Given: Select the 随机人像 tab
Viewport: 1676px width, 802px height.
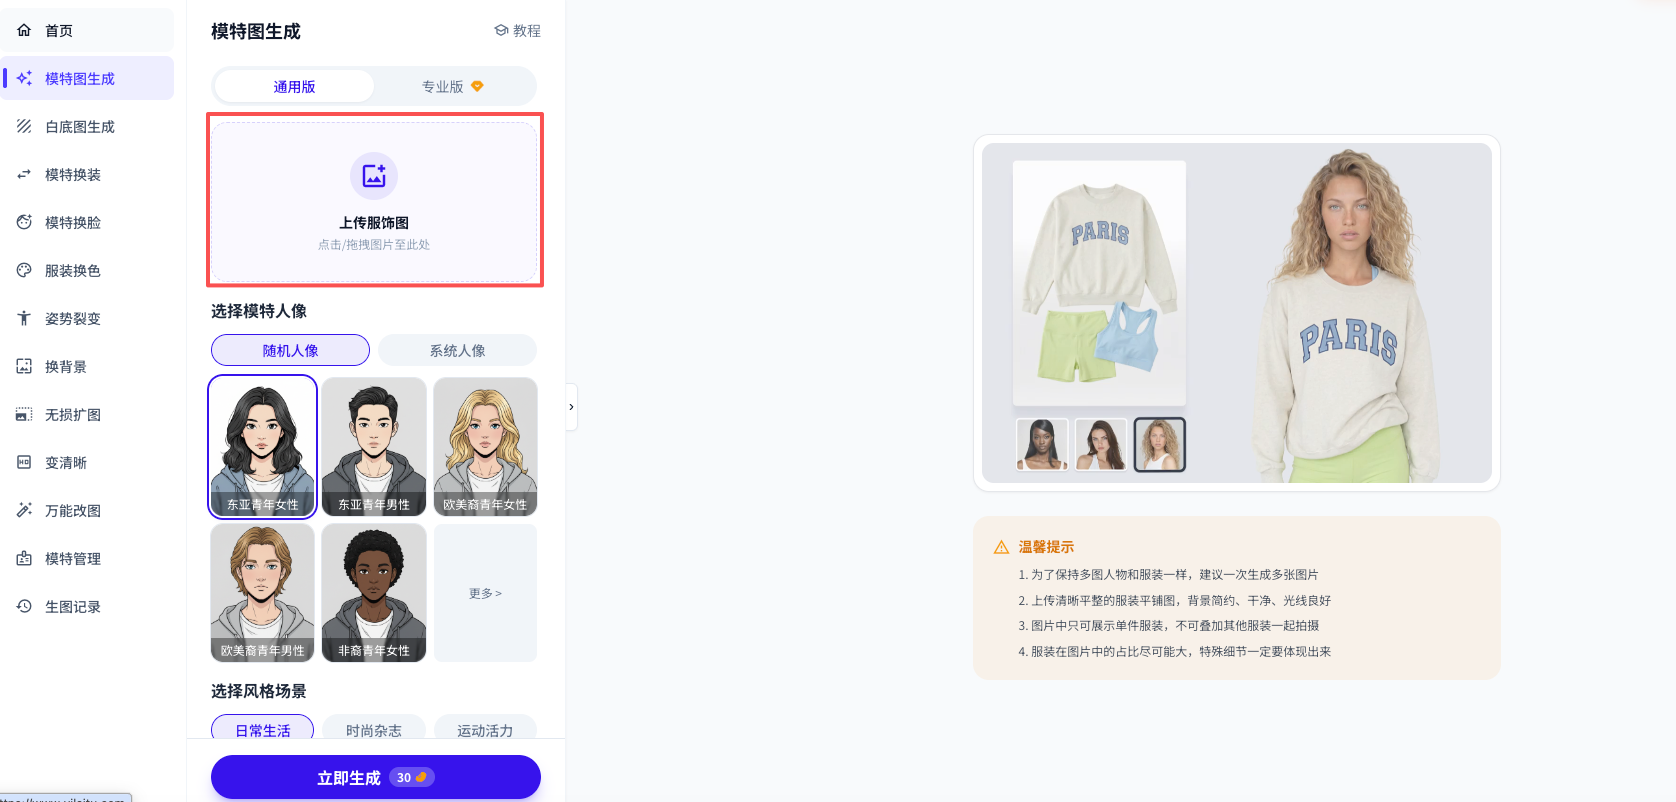Looking at the screenshot, I should (x=290, y=350).
